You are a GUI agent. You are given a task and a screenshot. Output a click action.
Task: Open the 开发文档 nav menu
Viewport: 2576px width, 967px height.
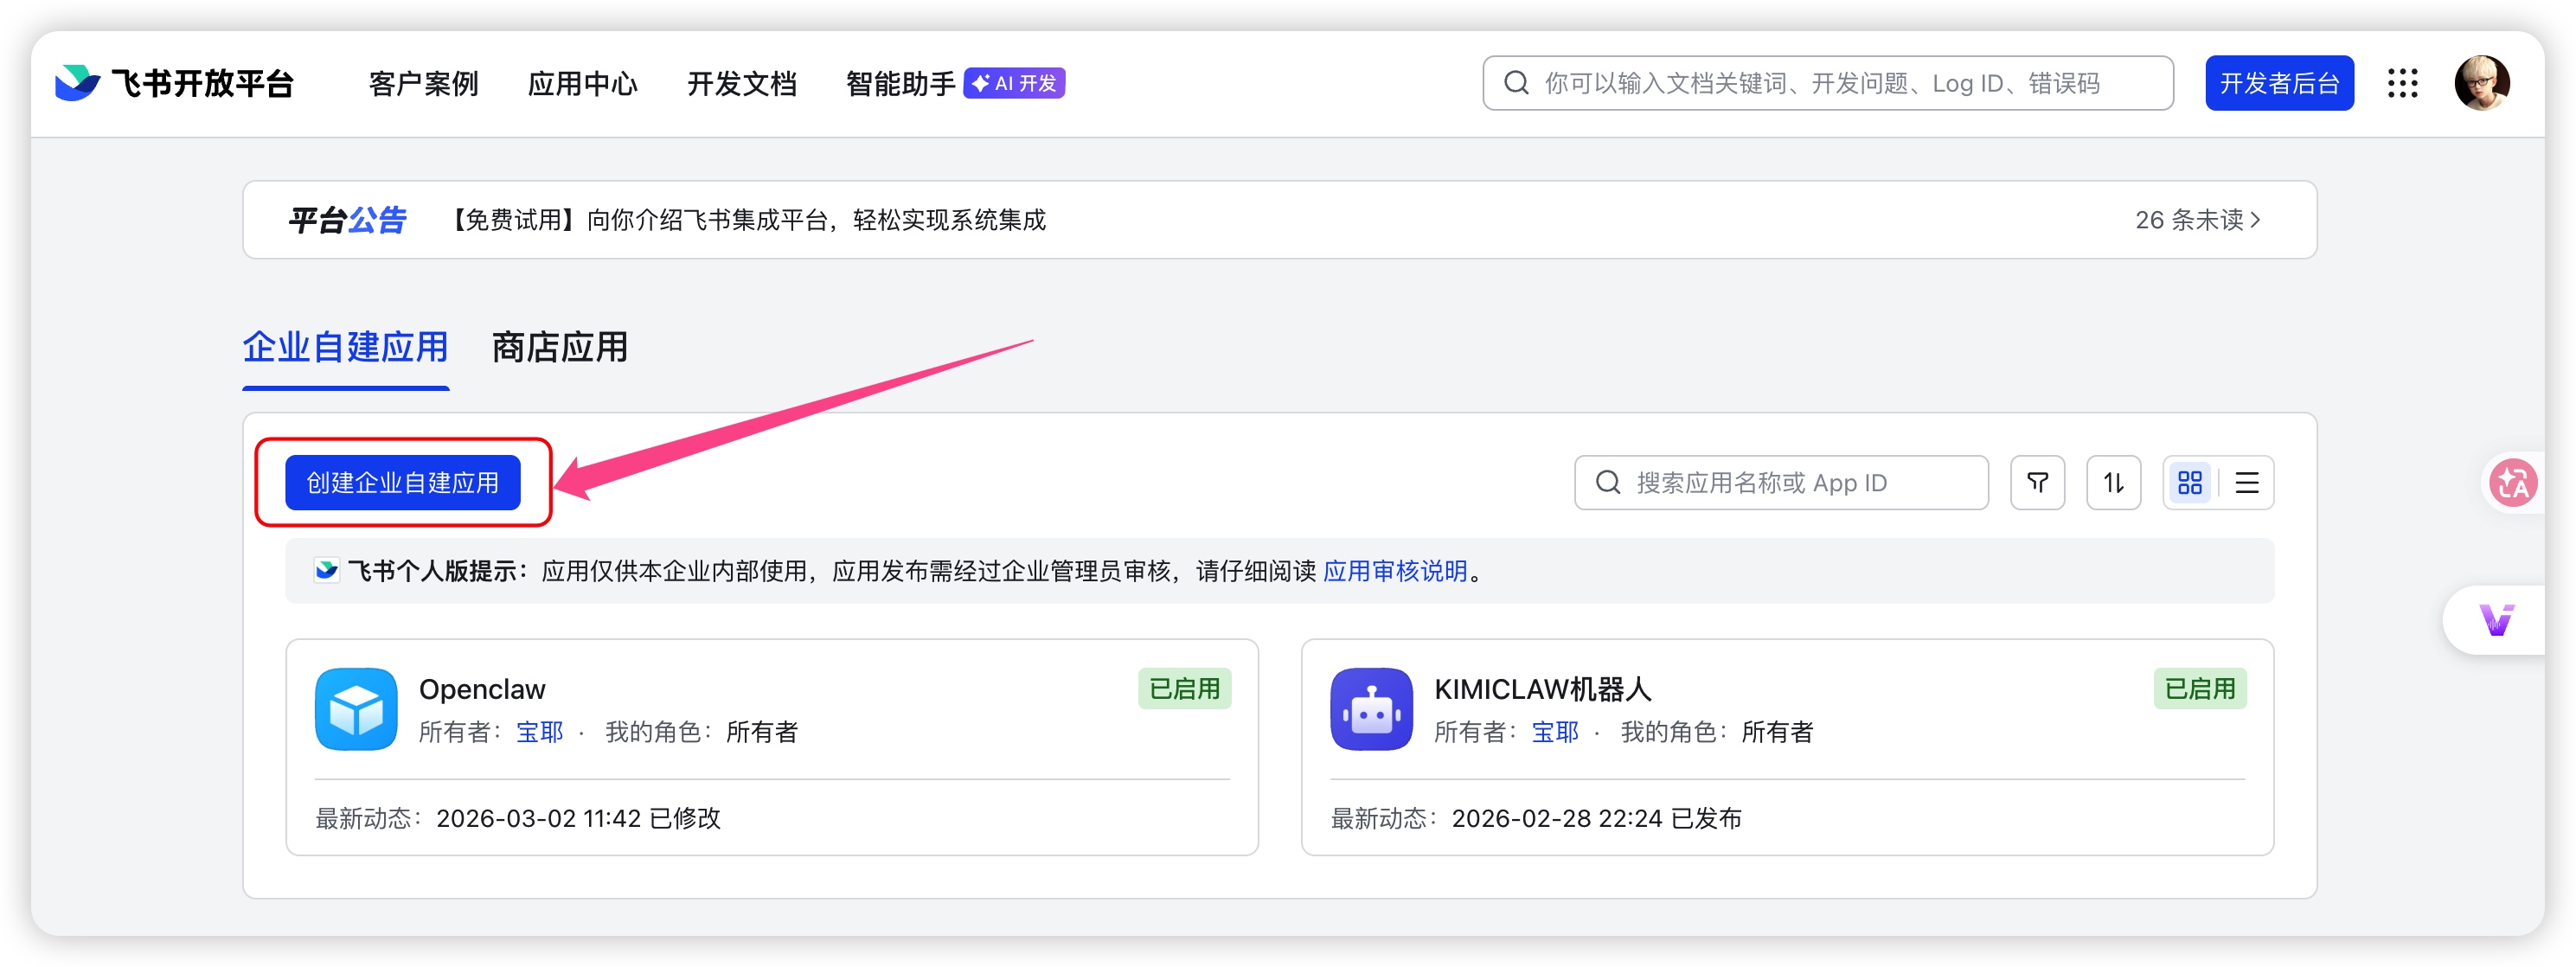pos(741,84)
